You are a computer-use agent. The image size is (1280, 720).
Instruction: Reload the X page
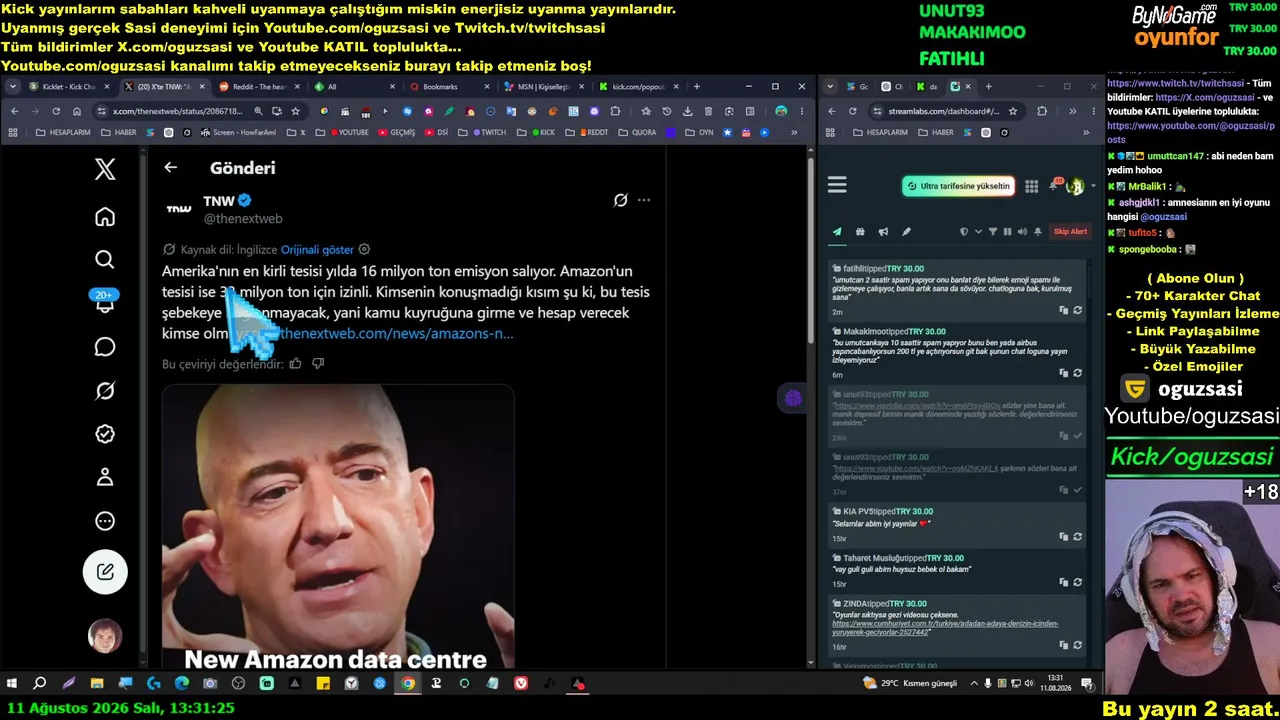tap(56, 111)
